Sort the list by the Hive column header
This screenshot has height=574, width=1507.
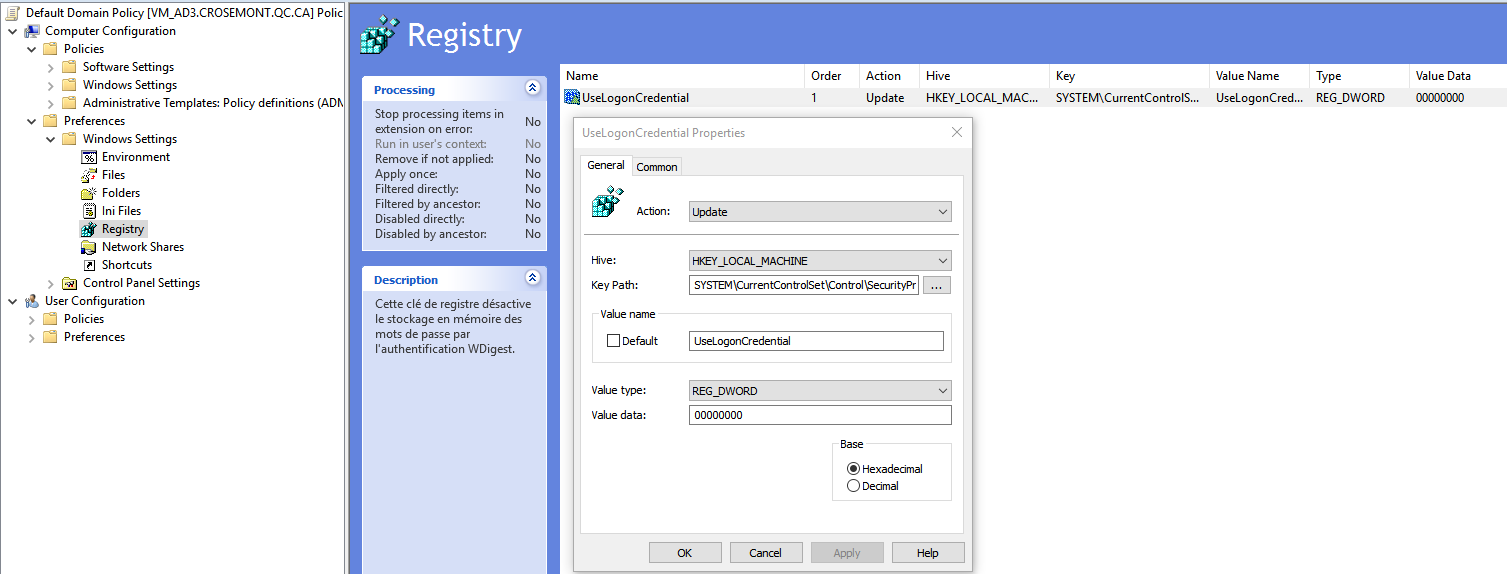click(938, 76)
